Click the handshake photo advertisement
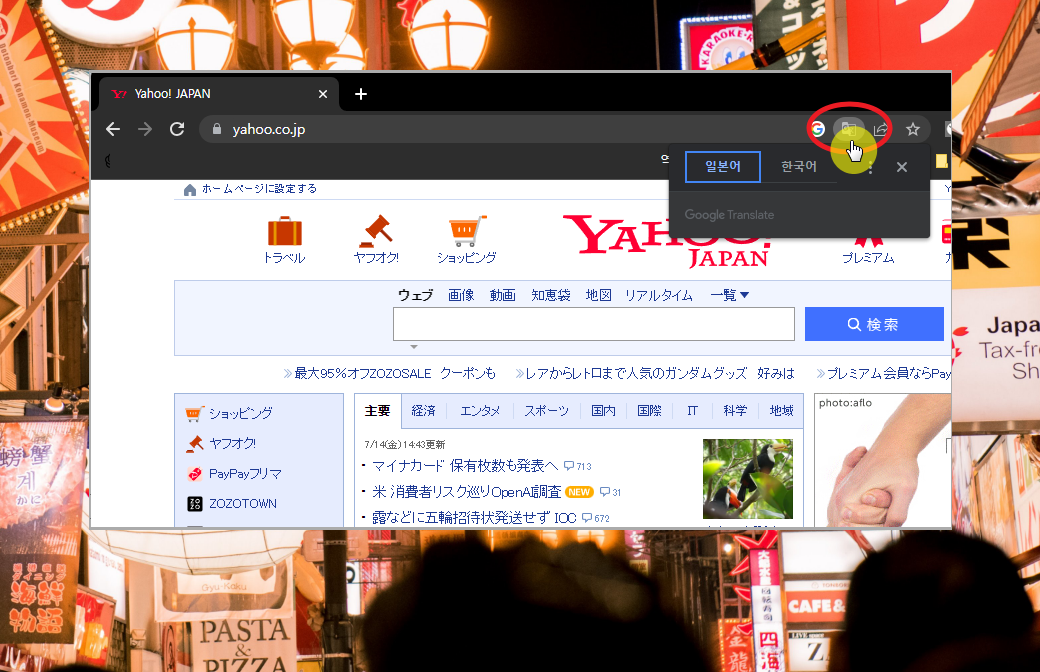This screenshot has width=1040, height=672. [882, 460]
